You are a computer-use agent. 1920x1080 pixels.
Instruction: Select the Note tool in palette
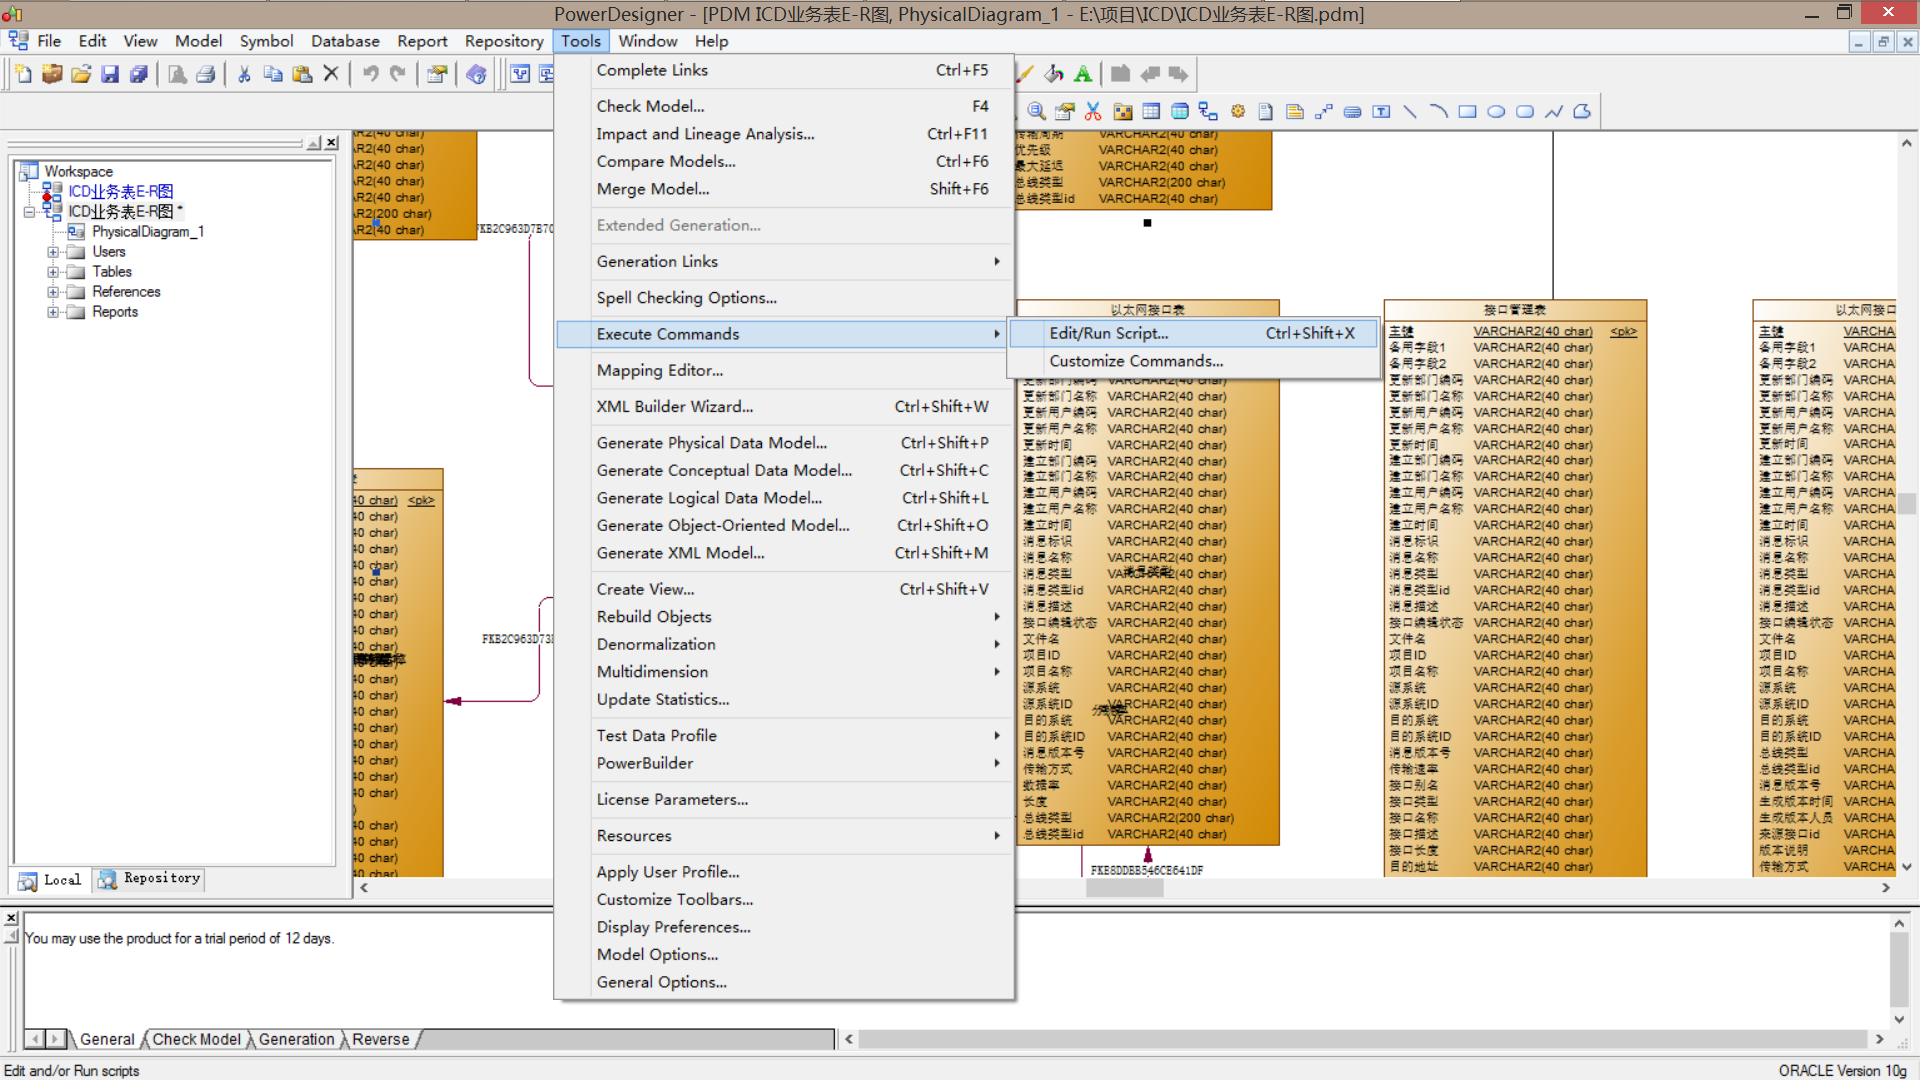(x=1294, y=112)
